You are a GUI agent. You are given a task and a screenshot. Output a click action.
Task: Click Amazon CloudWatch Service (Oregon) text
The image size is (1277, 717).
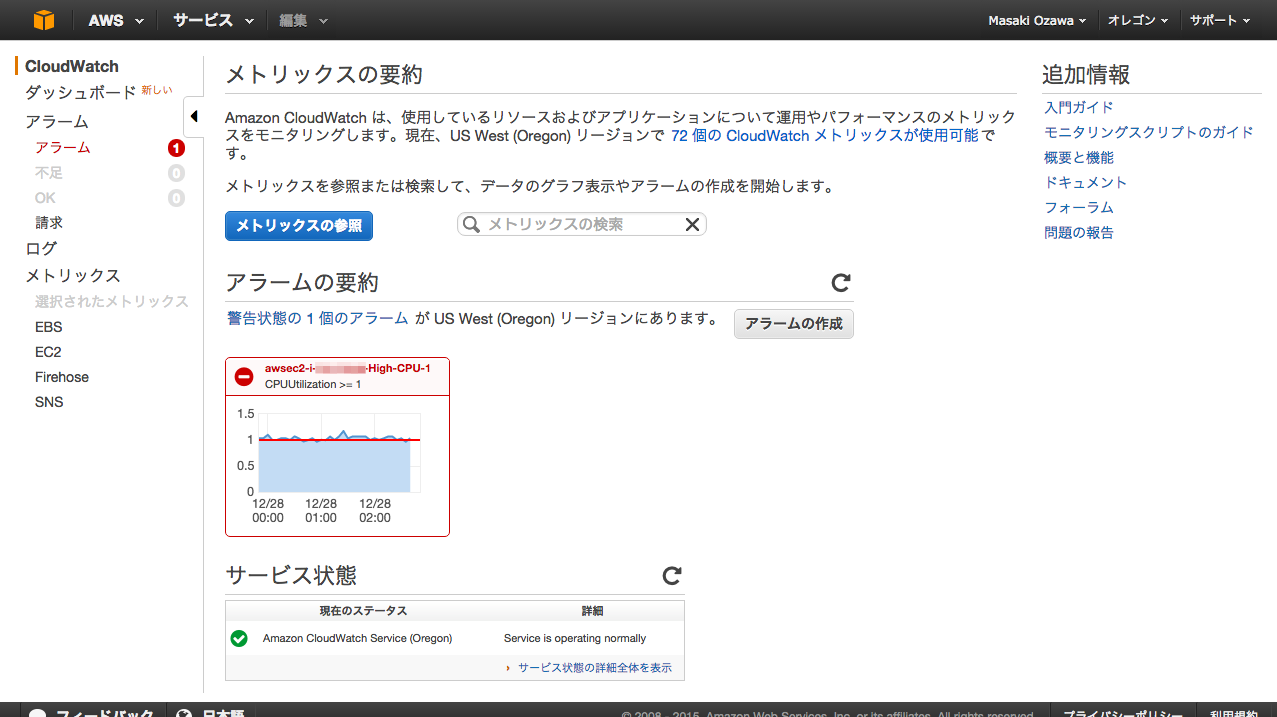tap(357, 638)
